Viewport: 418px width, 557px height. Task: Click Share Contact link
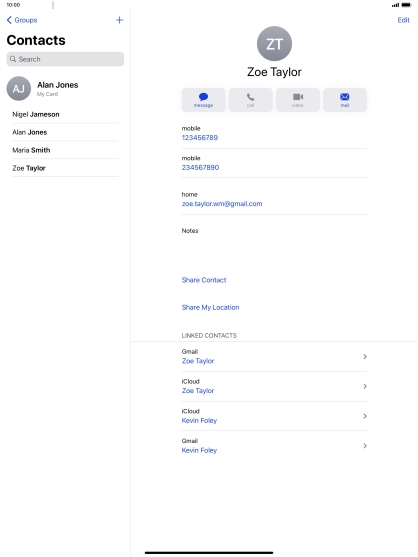(x=204, y=280)
